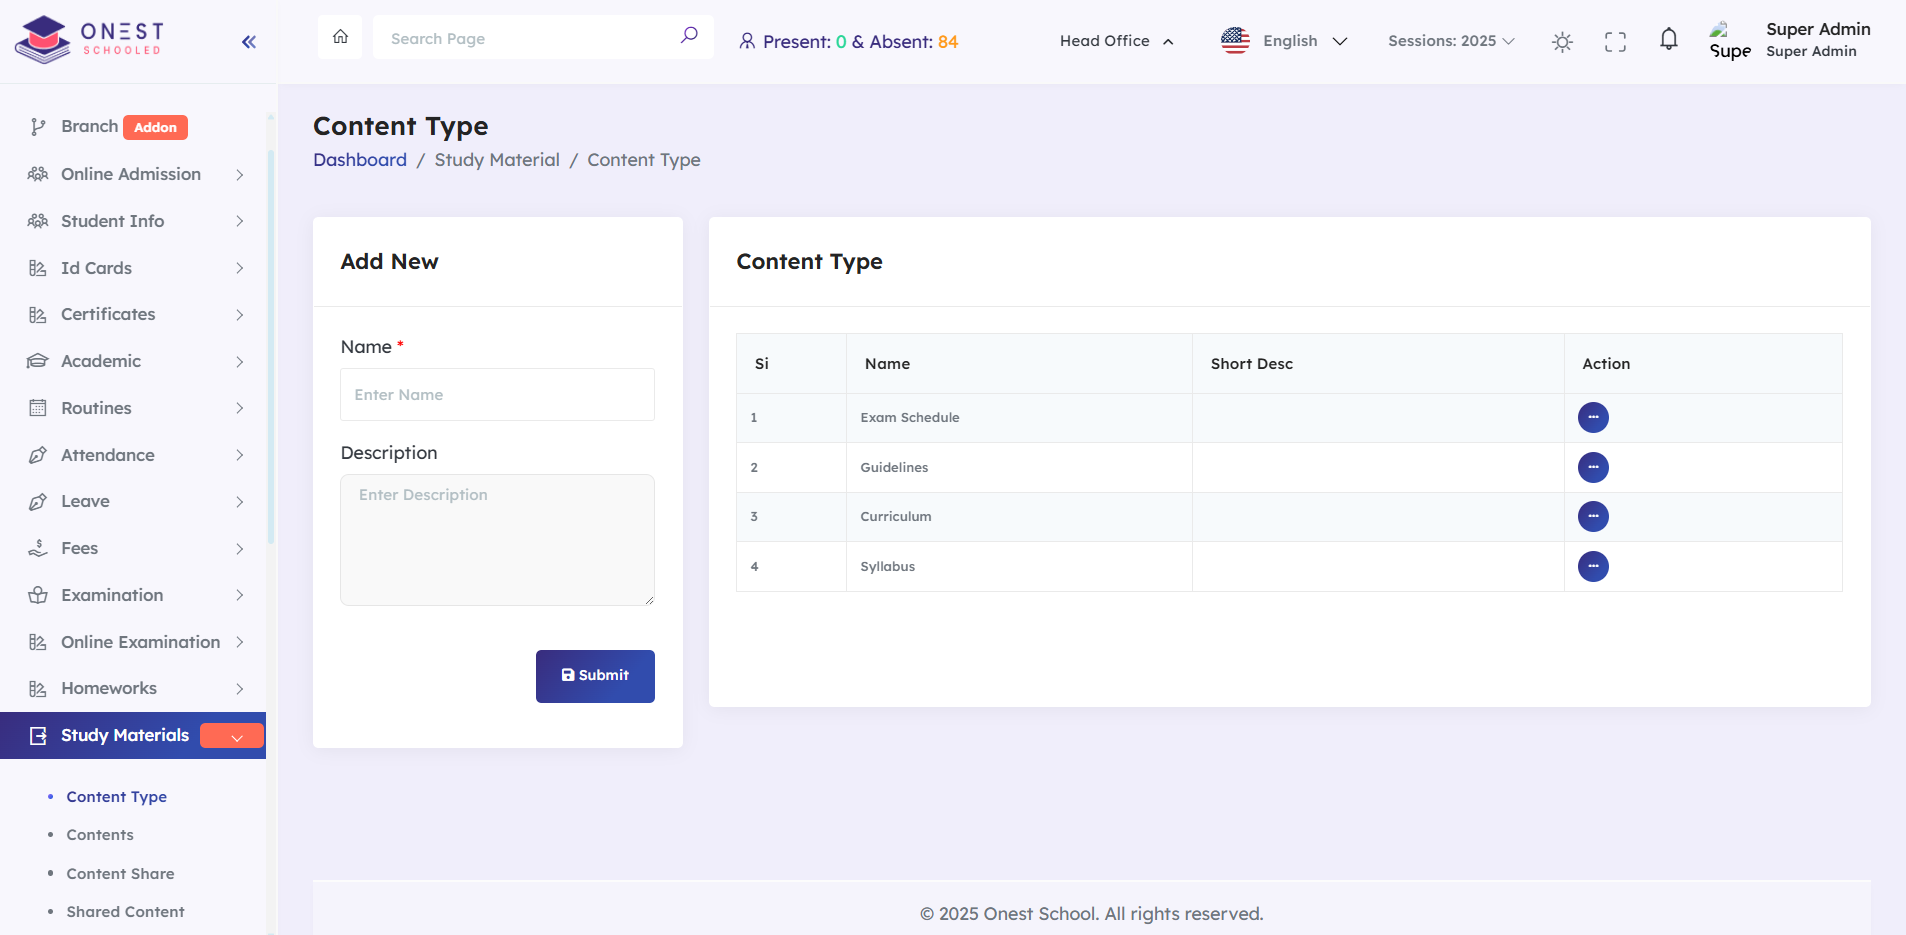Open the English language dropdown

[x=1285, y=41]
